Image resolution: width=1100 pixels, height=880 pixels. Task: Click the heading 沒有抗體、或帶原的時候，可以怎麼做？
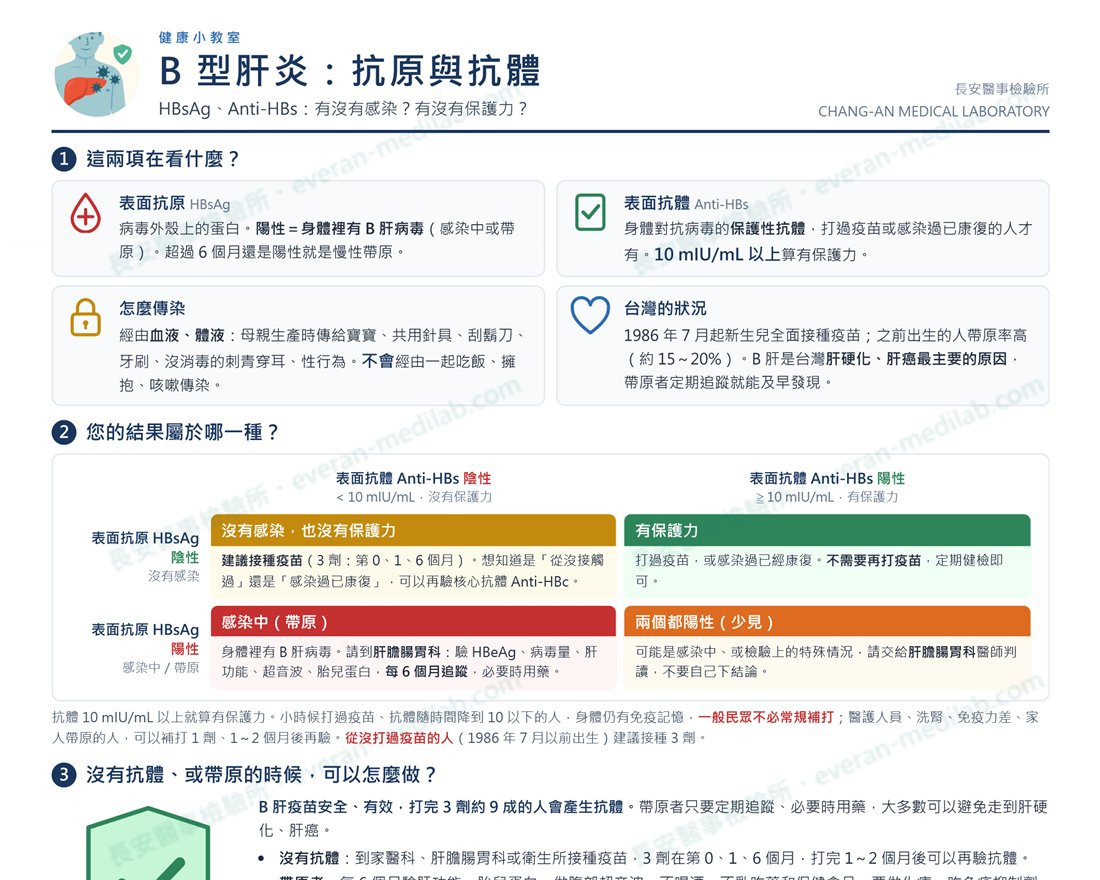(261, 775)
